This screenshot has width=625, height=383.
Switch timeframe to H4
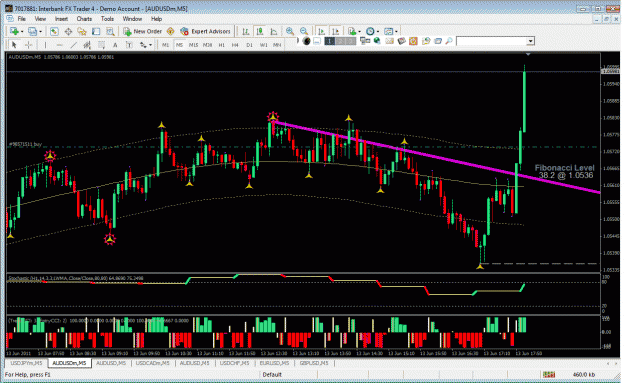pyautogui.click(x=235, y=45)
